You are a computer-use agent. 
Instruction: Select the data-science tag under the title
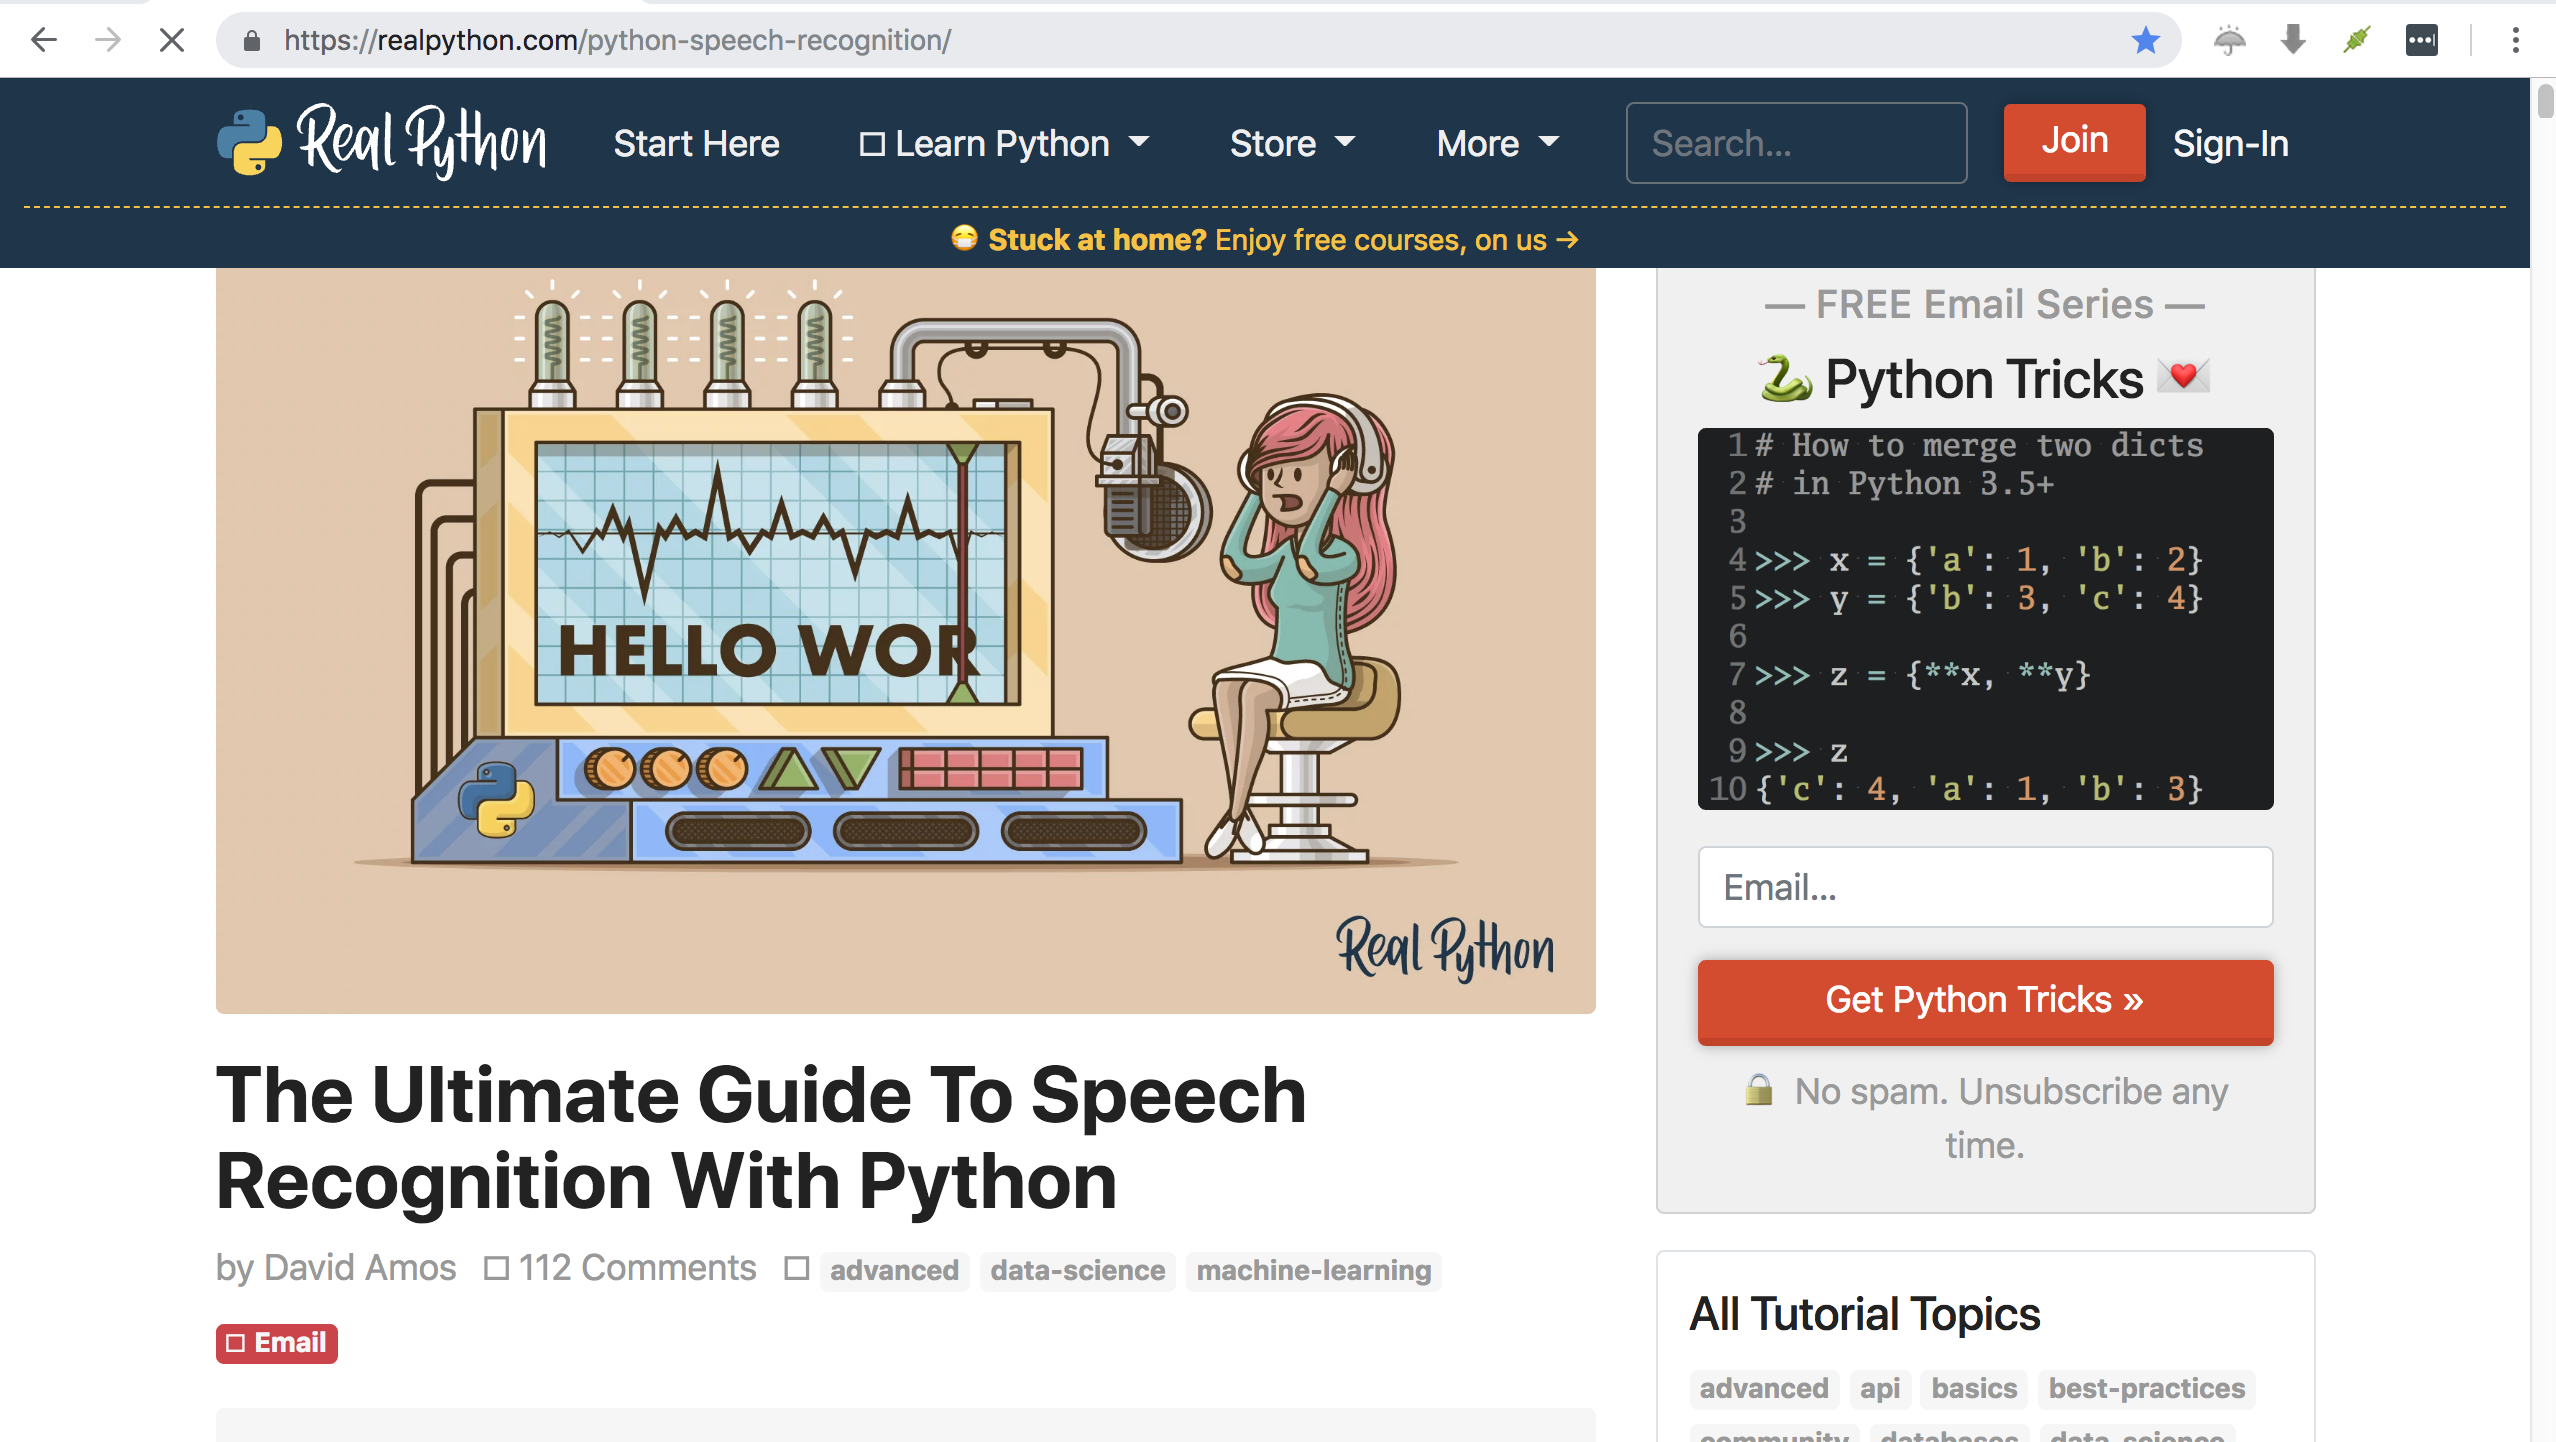click(x=1077, y=1271)
